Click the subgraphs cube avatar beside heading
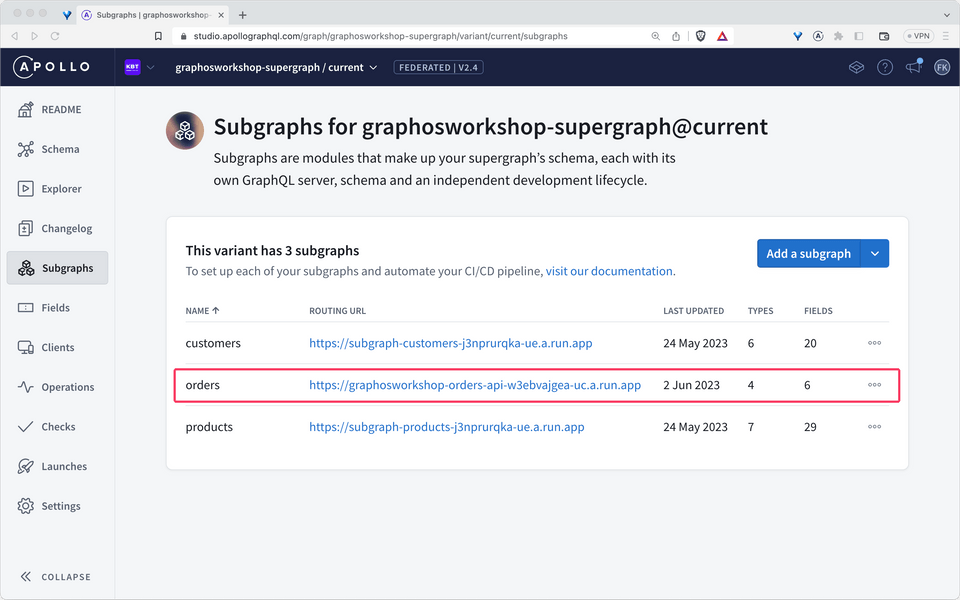This screenshot has height=600, width=960. point(185,130)
